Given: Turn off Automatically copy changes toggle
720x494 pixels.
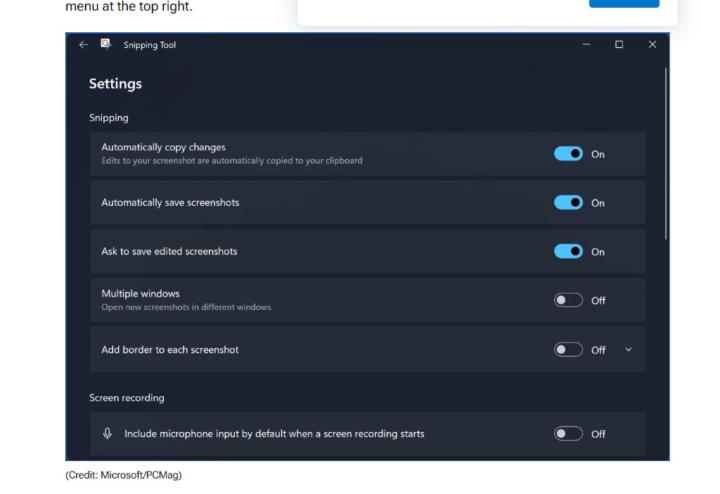Looking at the screenshot, I should 568,154.
